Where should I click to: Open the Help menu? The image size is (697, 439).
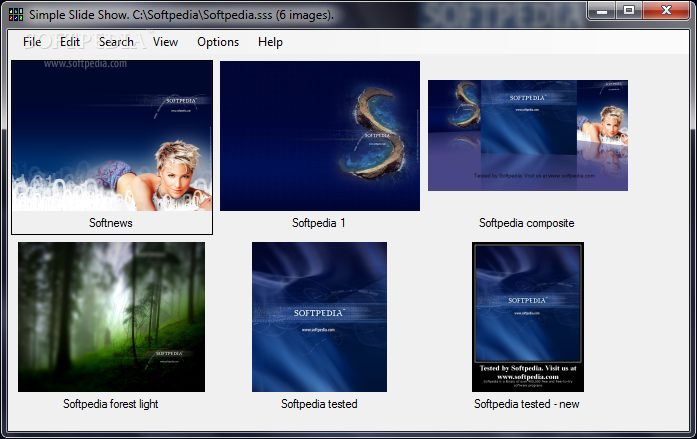pyautogui.click(x=270, y=42)
